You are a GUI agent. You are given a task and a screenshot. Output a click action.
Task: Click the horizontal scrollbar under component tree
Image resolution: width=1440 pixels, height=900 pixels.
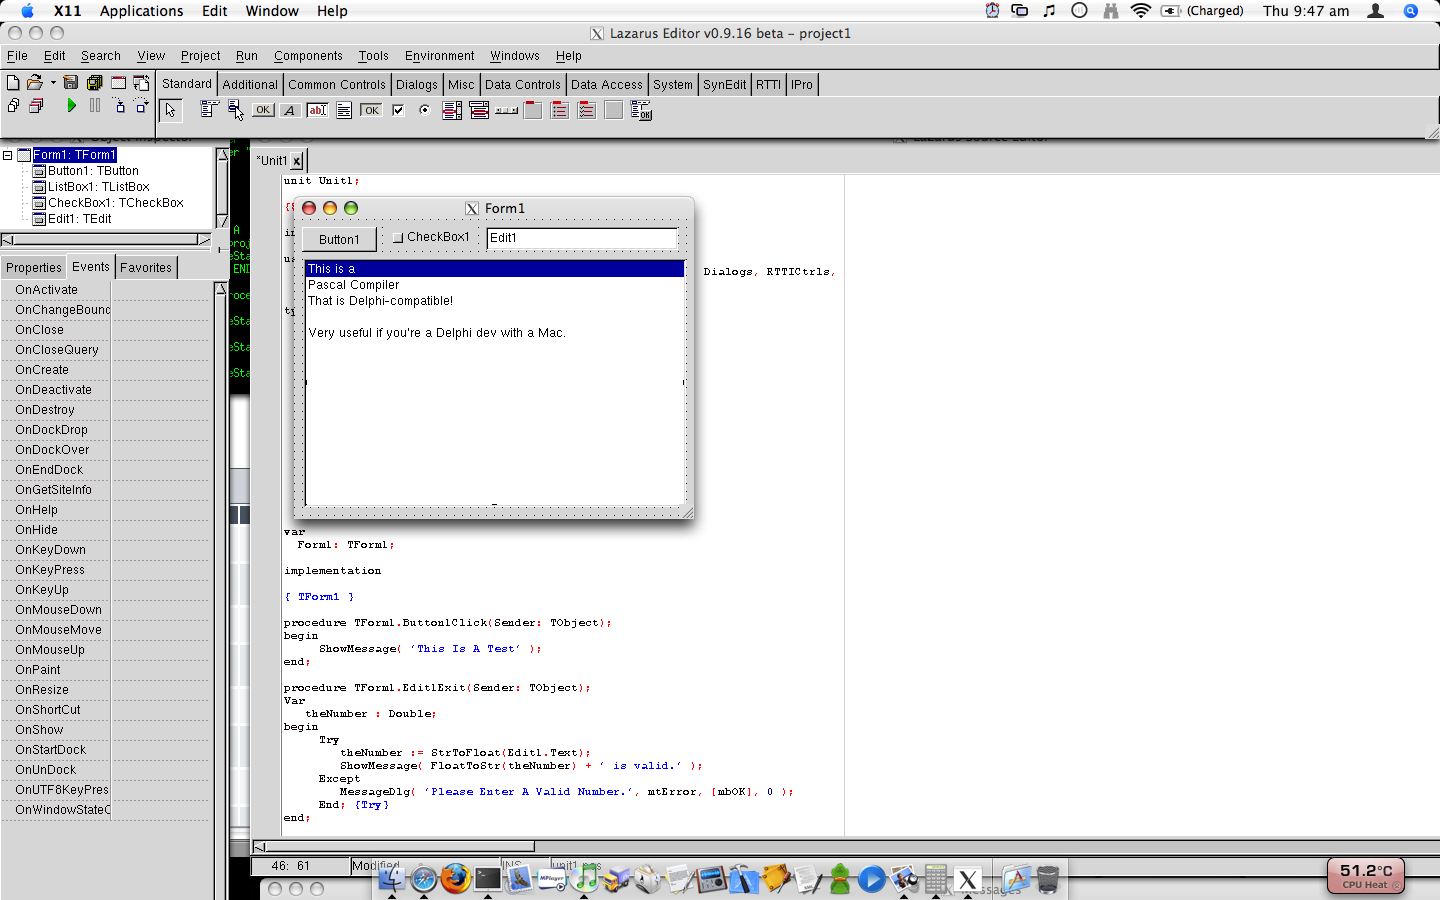(x=106, y=239)
